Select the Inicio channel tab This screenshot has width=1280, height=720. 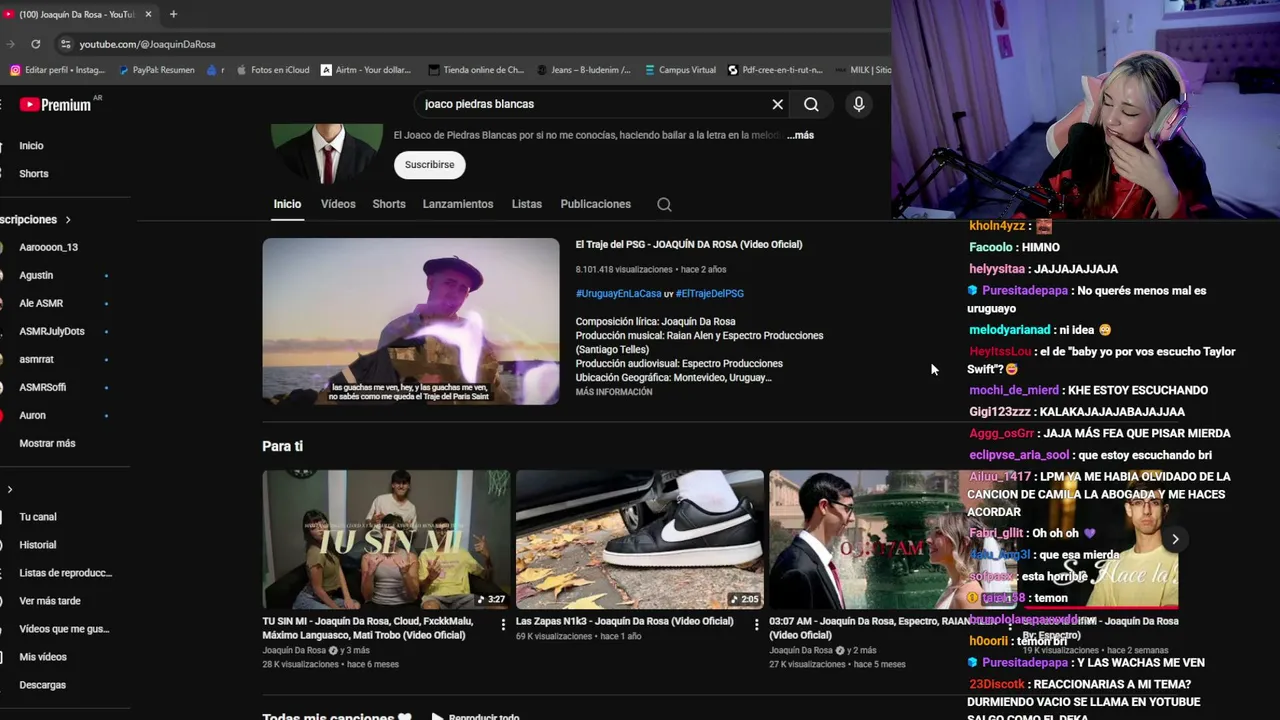[x=287, y=204]
